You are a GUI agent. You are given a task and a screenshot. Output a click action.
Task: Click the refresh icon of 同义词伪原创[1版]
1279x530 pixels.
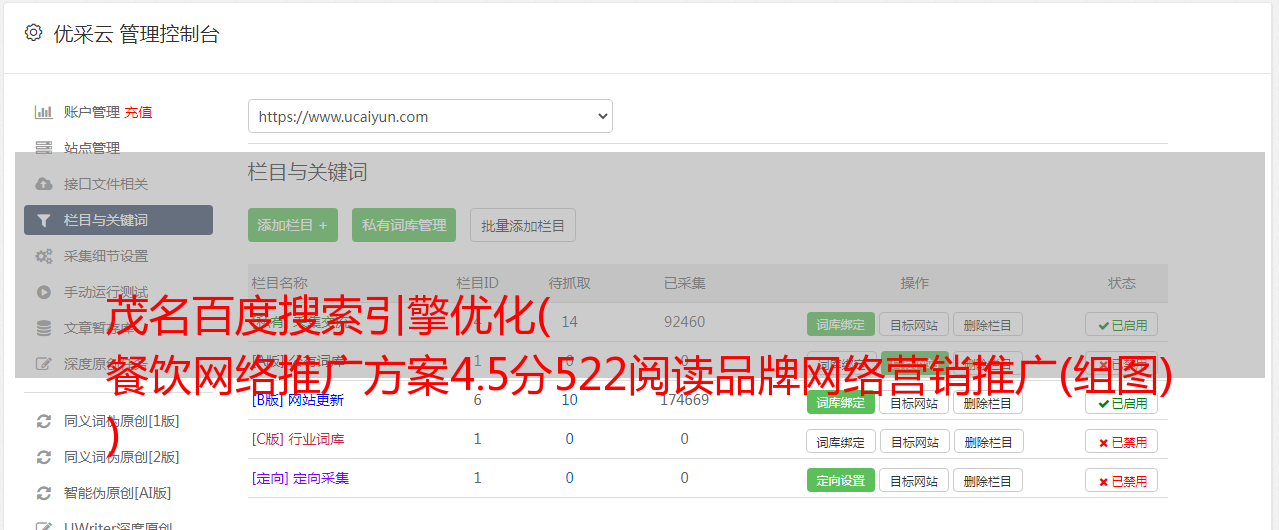[43, 421]
